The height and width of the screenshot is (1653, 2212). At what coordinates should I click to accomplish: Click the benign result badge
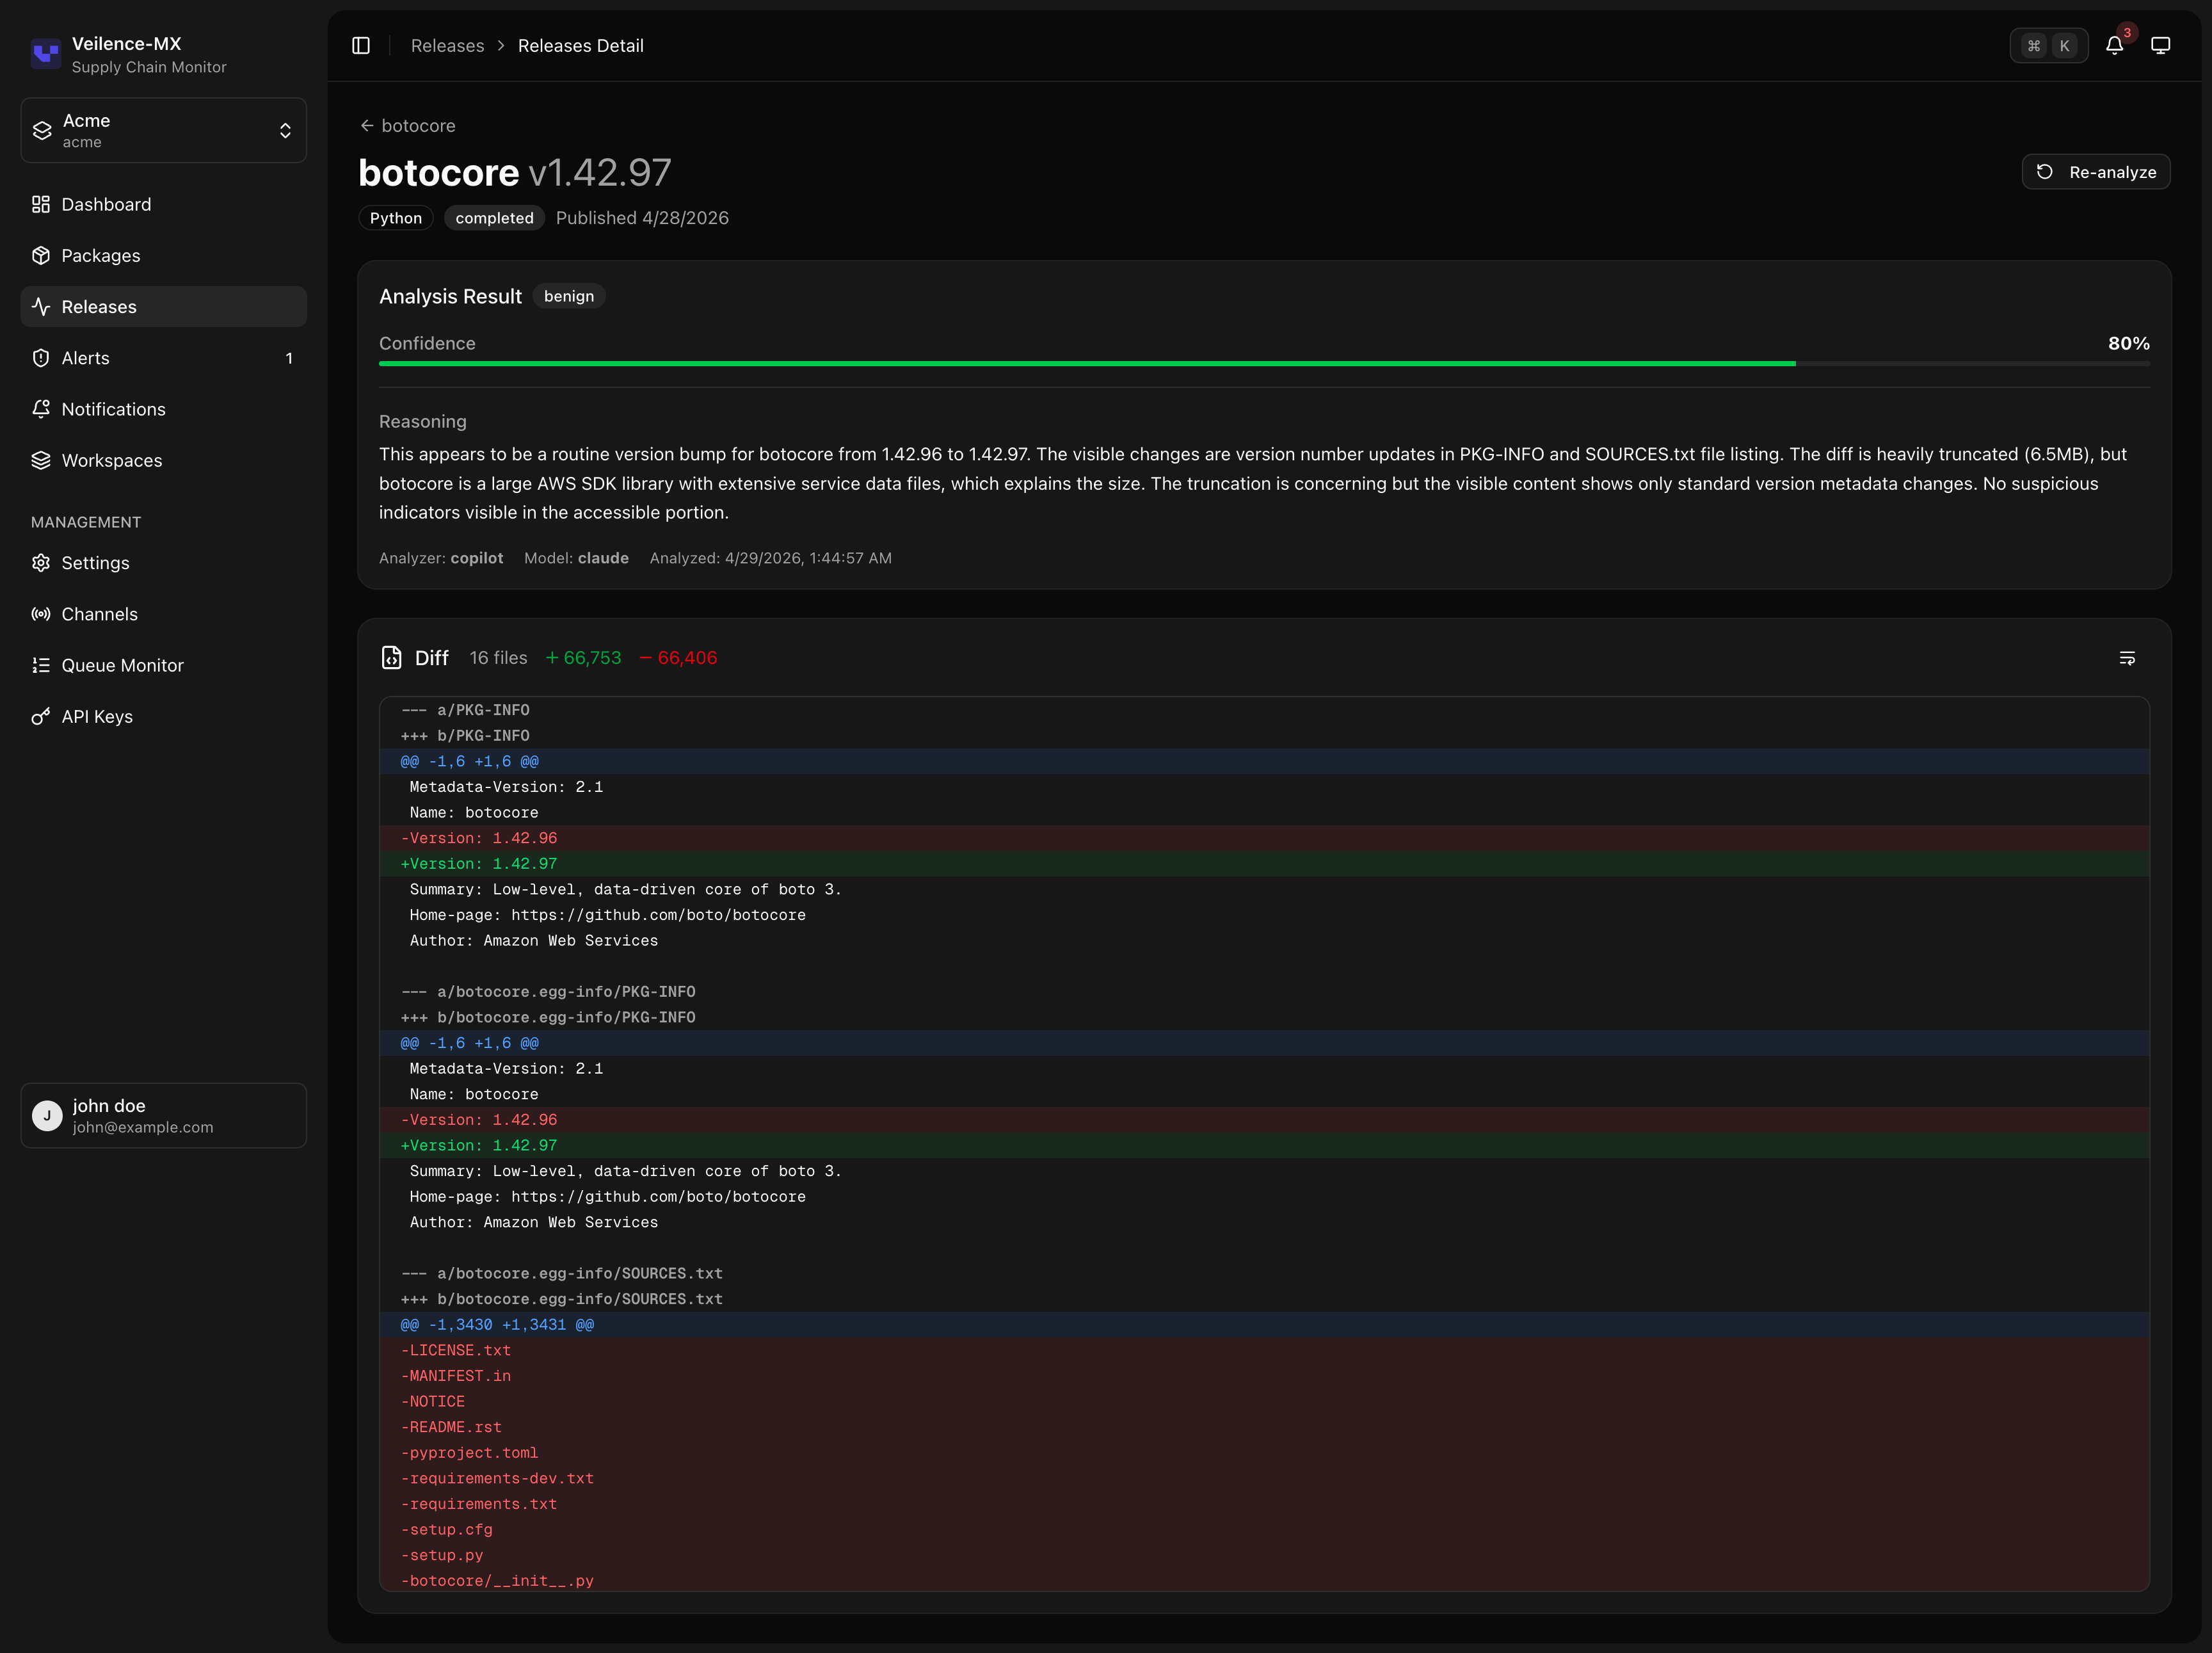[569, 296]
